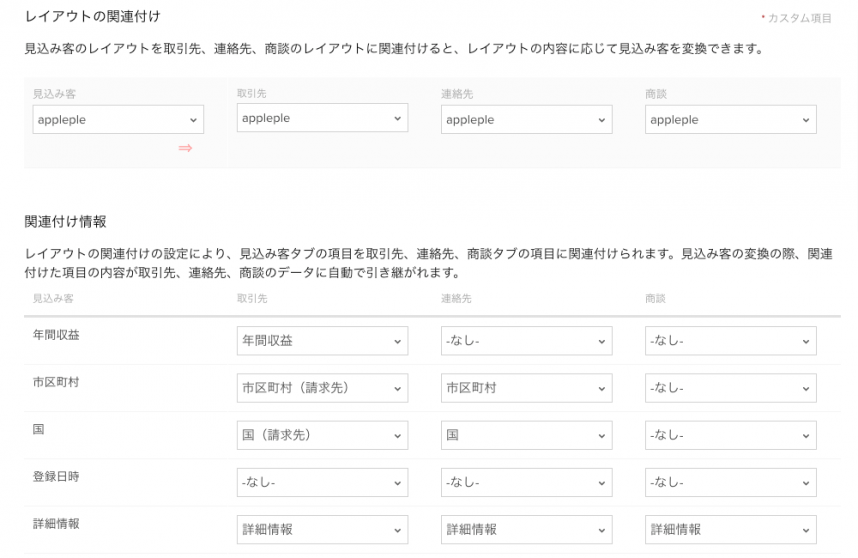
Task: Open 詳細情報 row's 取引先 dropdown
Action: 322,529
